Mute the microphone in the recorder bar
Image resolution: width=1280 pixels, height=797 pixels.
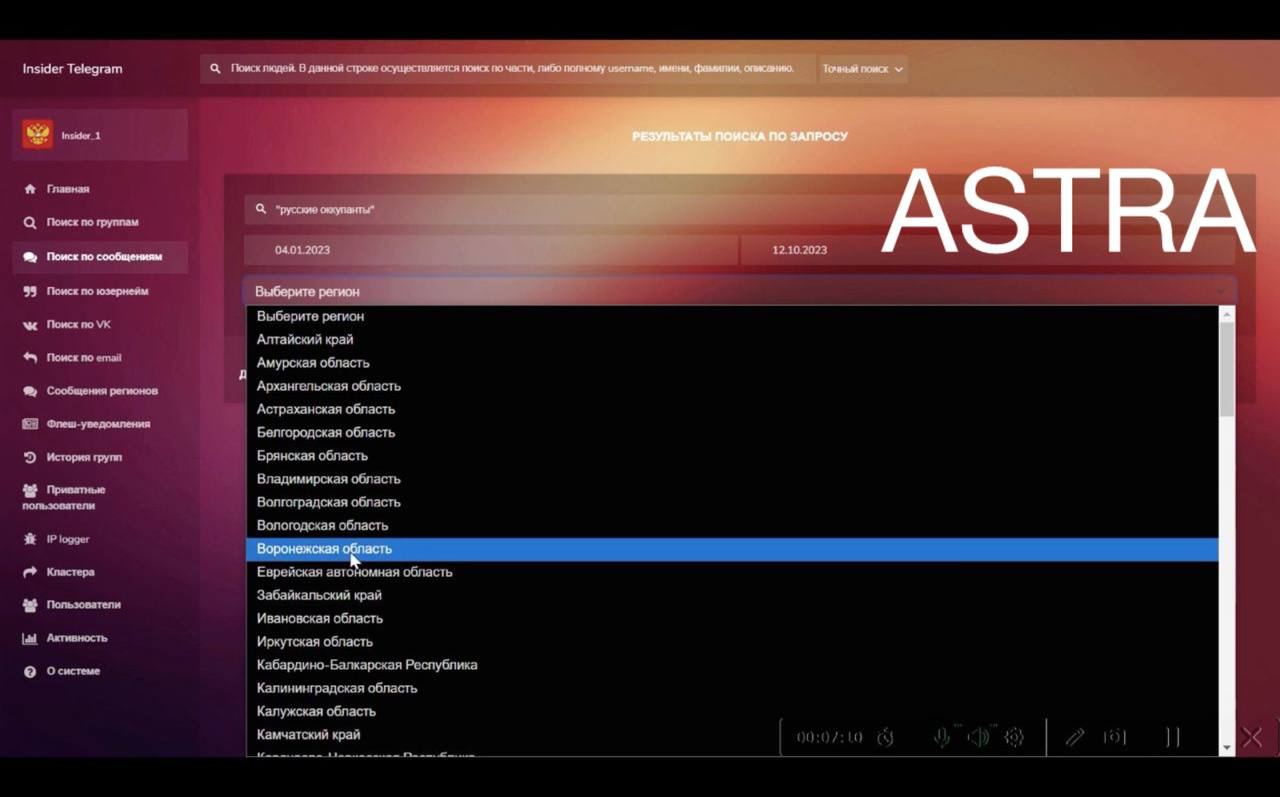[941, 737]
